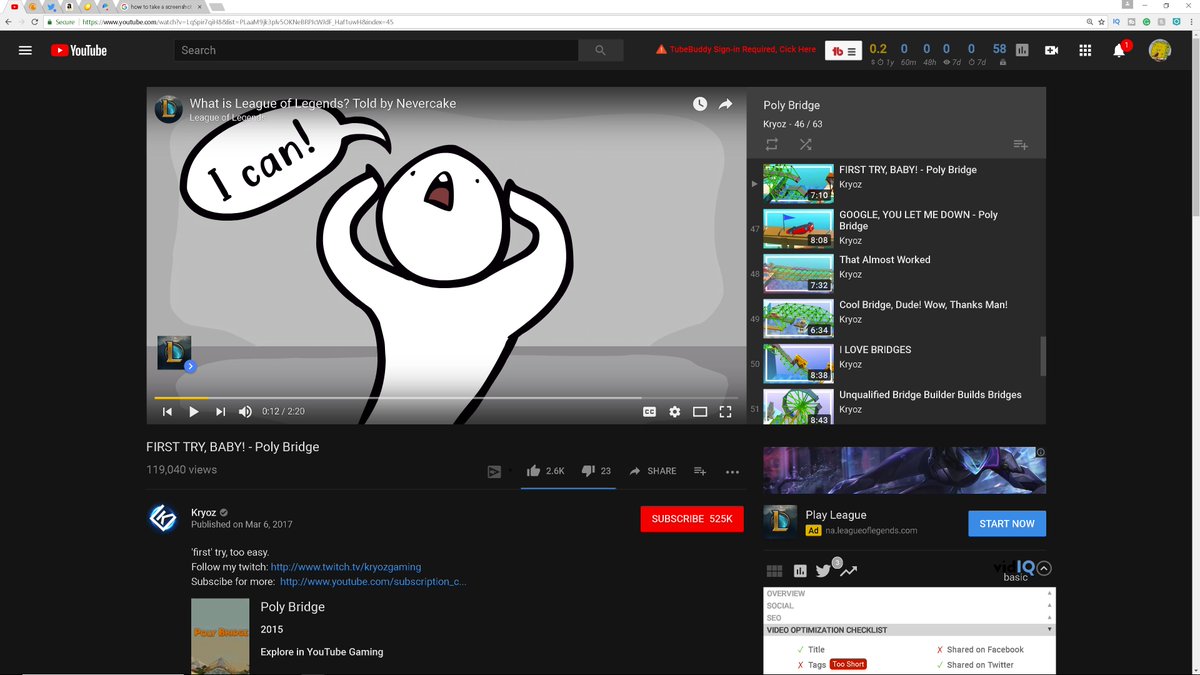Image resolution: width=1200 pixels, height=675 pixels.
Task: Click the vidIQ bar chart icon in sidebar
Action: pyautogui.click(x=800, y=571)
